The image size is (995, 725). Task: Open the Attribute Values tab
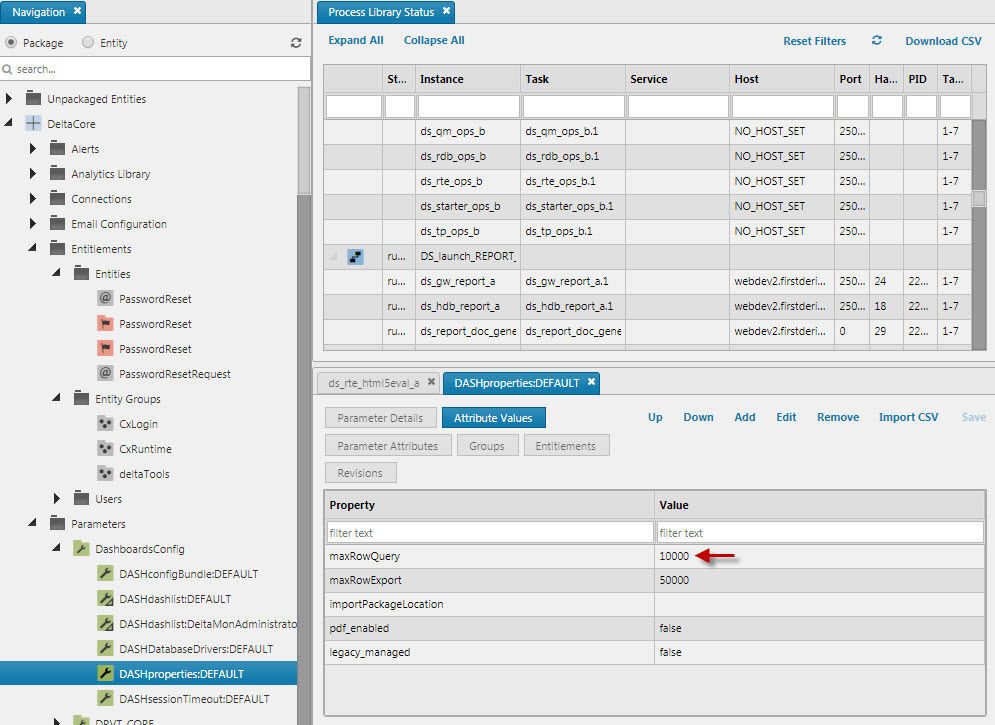click(x=493, y=418)
